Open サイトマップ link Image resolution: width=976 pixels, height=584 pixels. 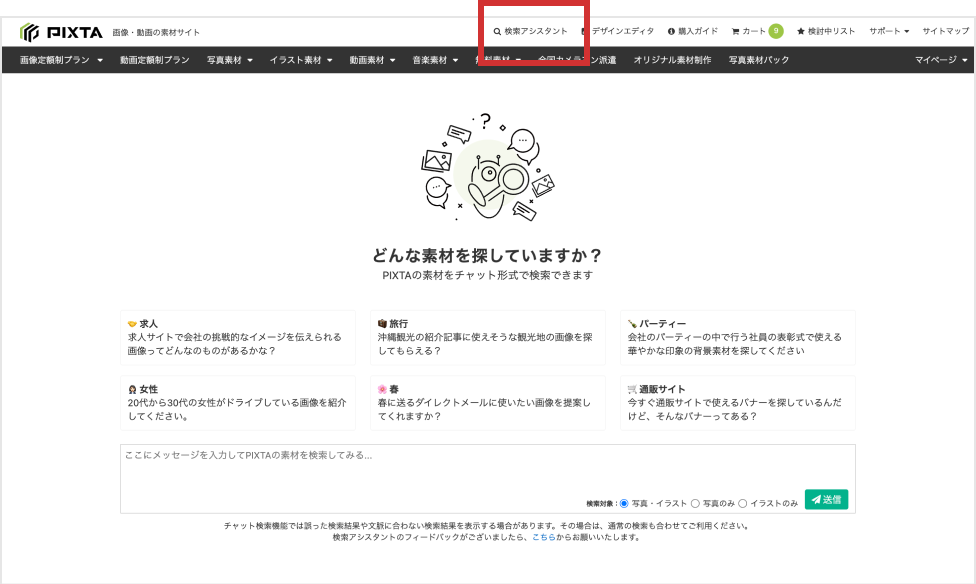tap(946, 31)
